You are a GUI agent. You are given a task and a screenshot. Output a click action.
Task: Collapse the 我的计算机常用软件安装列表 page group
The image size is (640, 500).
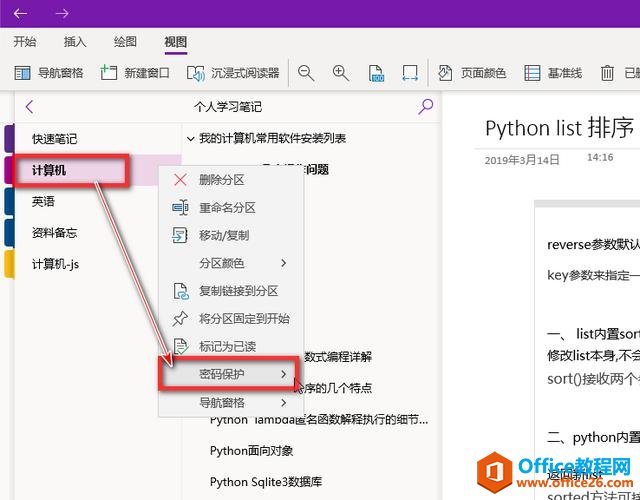pyautogui.click(x=190, y=139)
